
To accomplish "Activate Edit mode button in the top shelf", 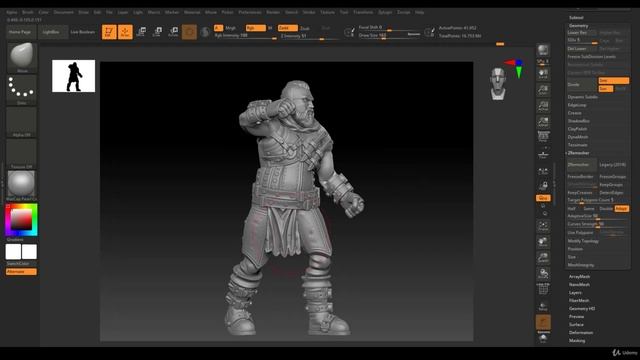I will (x=109, y=32).
